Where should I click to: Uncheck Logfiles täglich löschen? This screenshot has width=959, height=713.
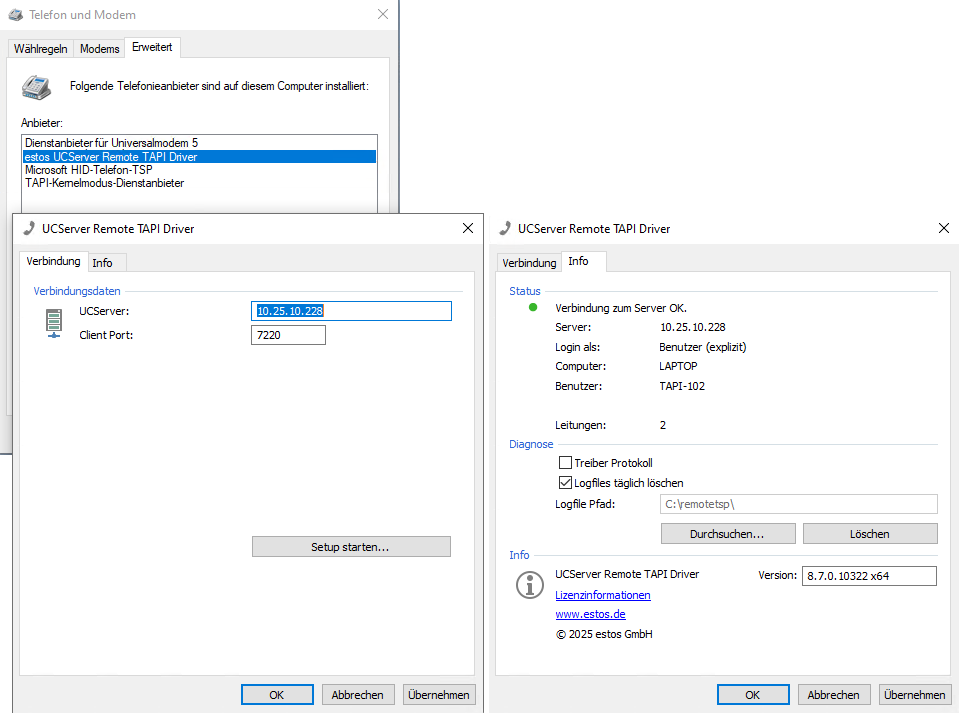(566, 483)
